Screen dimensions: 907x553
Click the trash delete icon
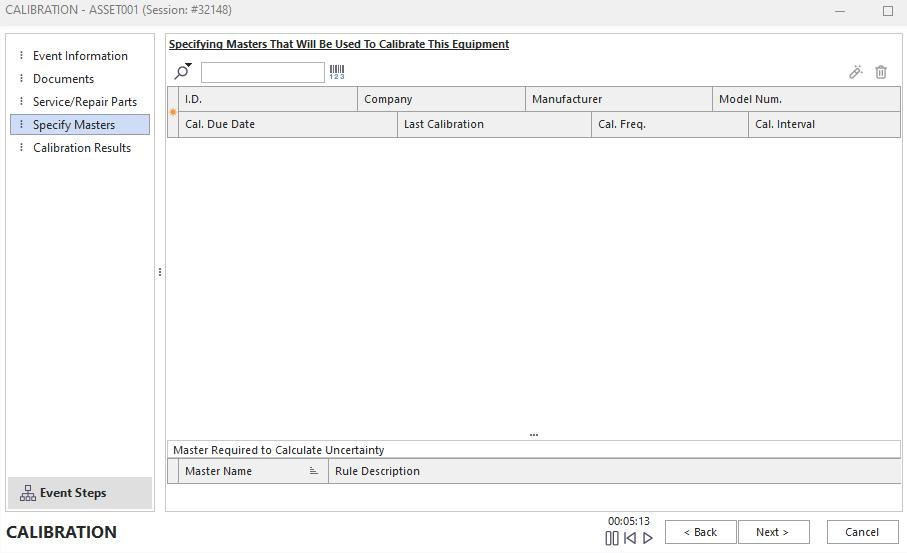pos(880,72)
